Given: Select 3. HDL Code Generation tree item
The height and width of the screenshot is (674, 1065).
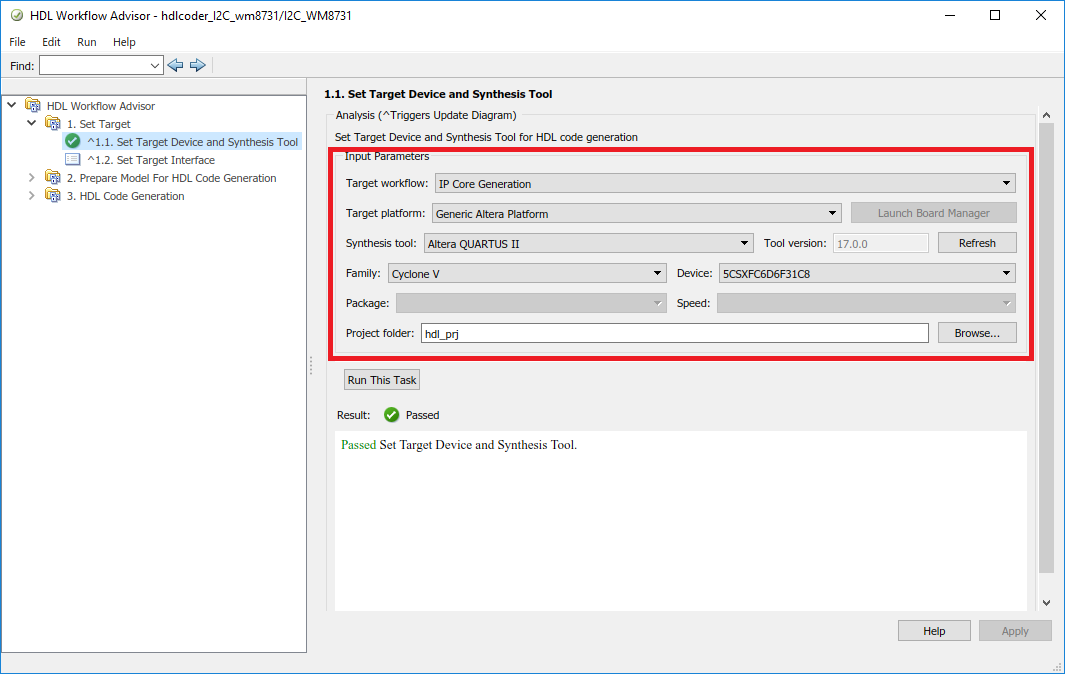Looking at the screenshot, I should [125, 196].
